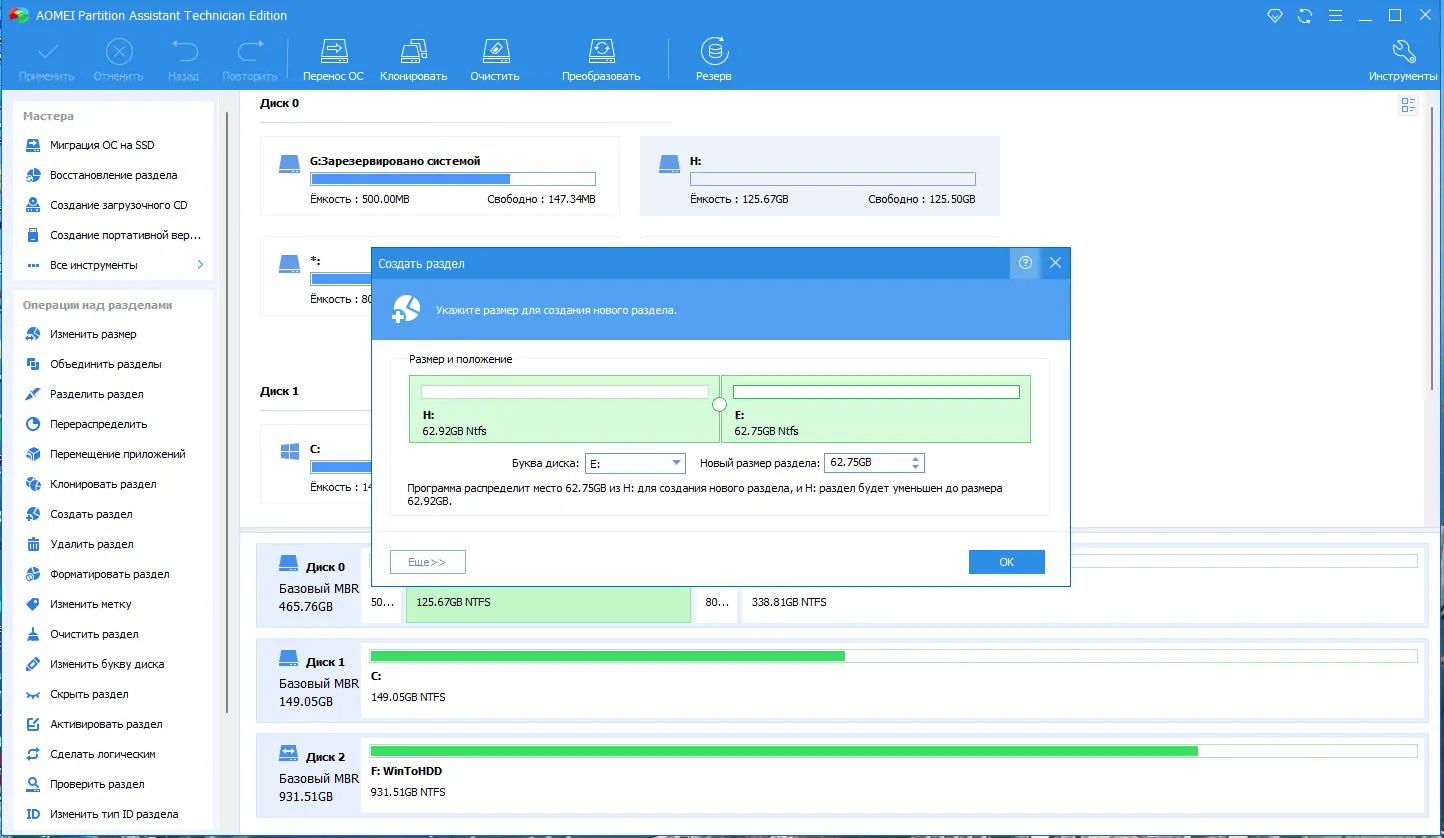Select G: Зарезервировано системой partition card
The height and width of the screenshot is (838, 1444).
pos(440,177)
